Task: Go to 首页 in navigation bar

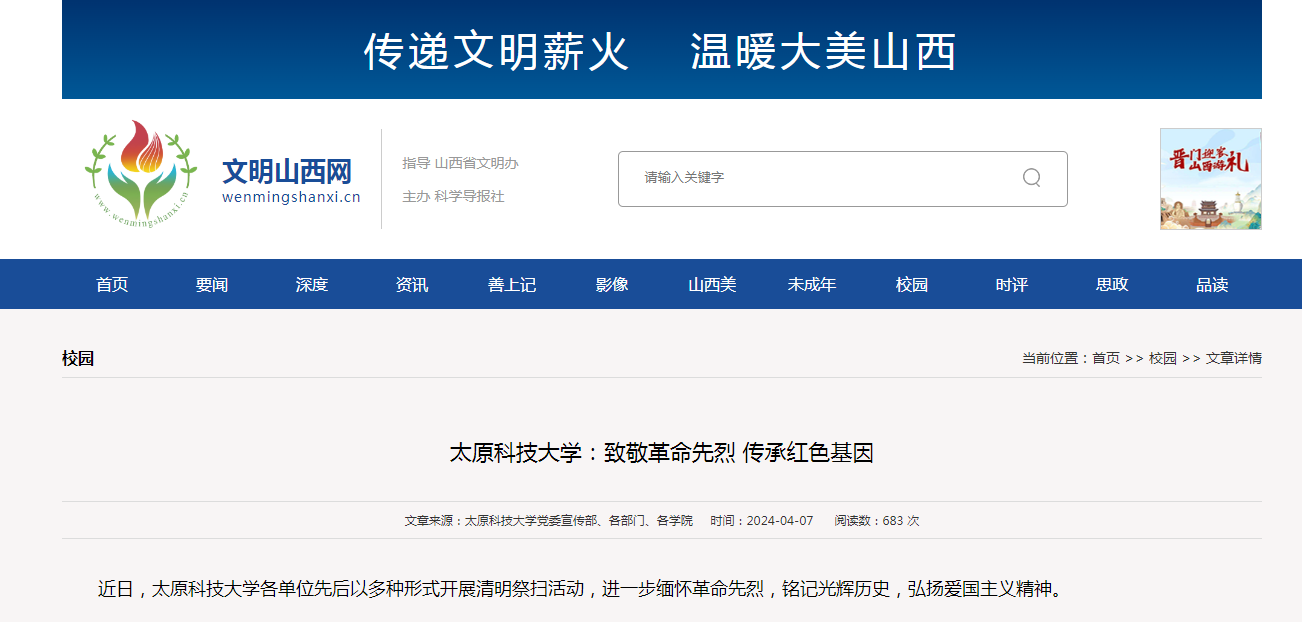Action: click(112, 285)
